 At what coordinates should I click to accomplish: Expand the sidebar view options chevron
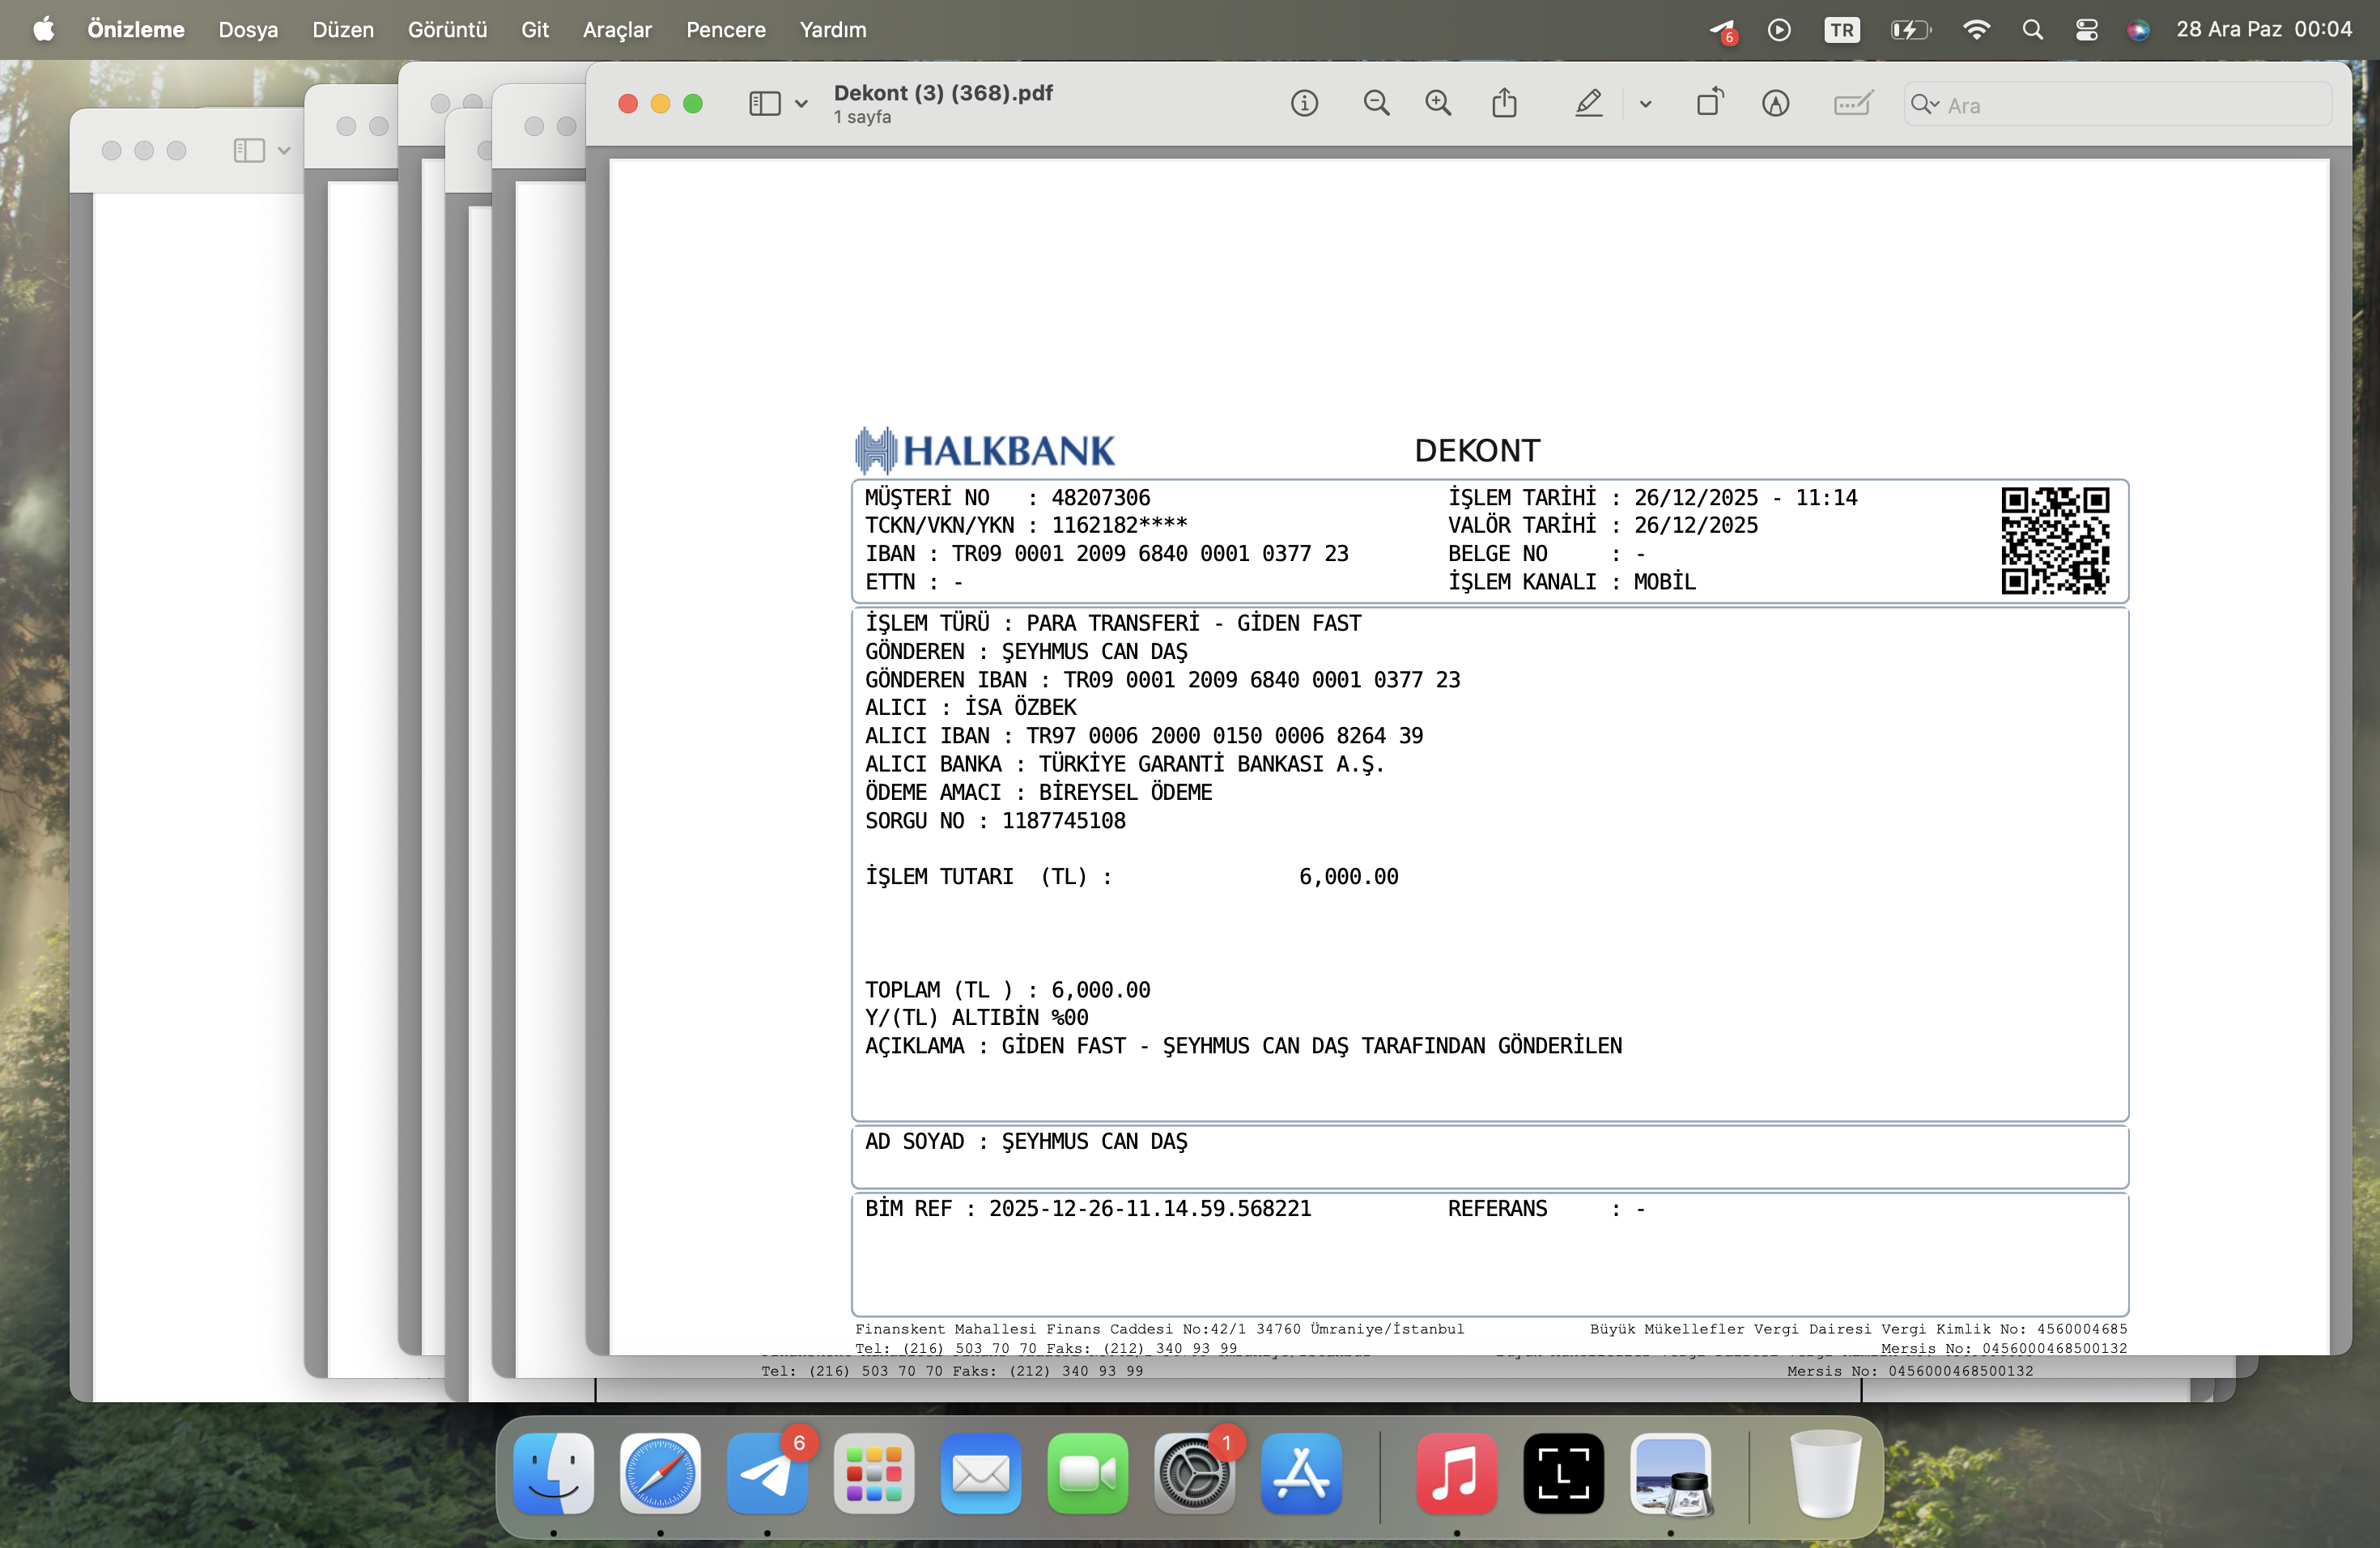click(801, 104)
